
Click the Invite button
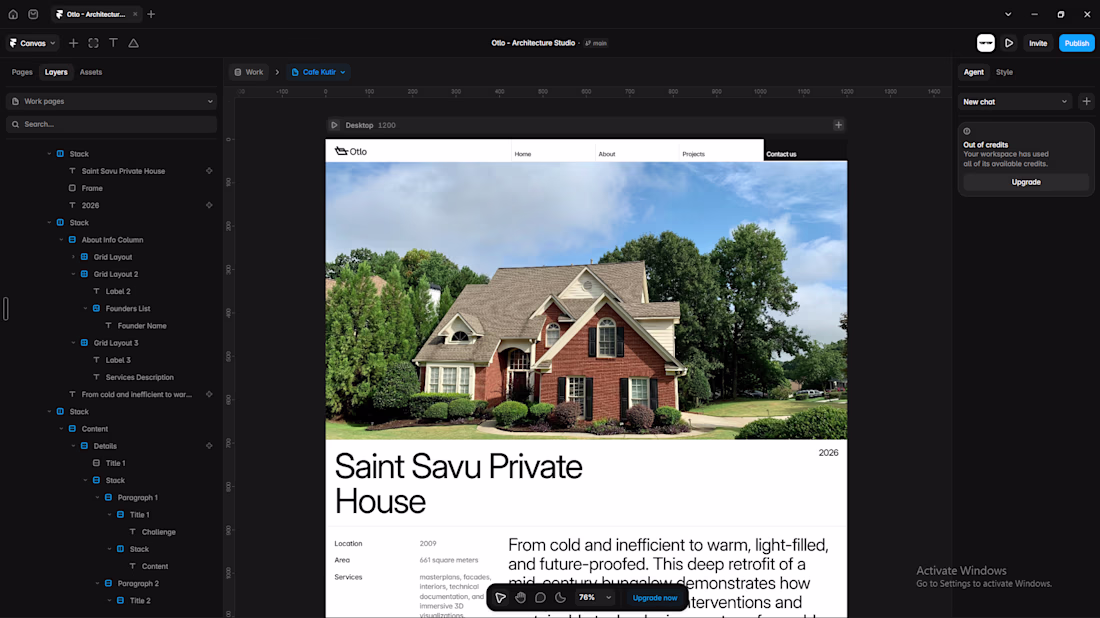coord(1038,43)
